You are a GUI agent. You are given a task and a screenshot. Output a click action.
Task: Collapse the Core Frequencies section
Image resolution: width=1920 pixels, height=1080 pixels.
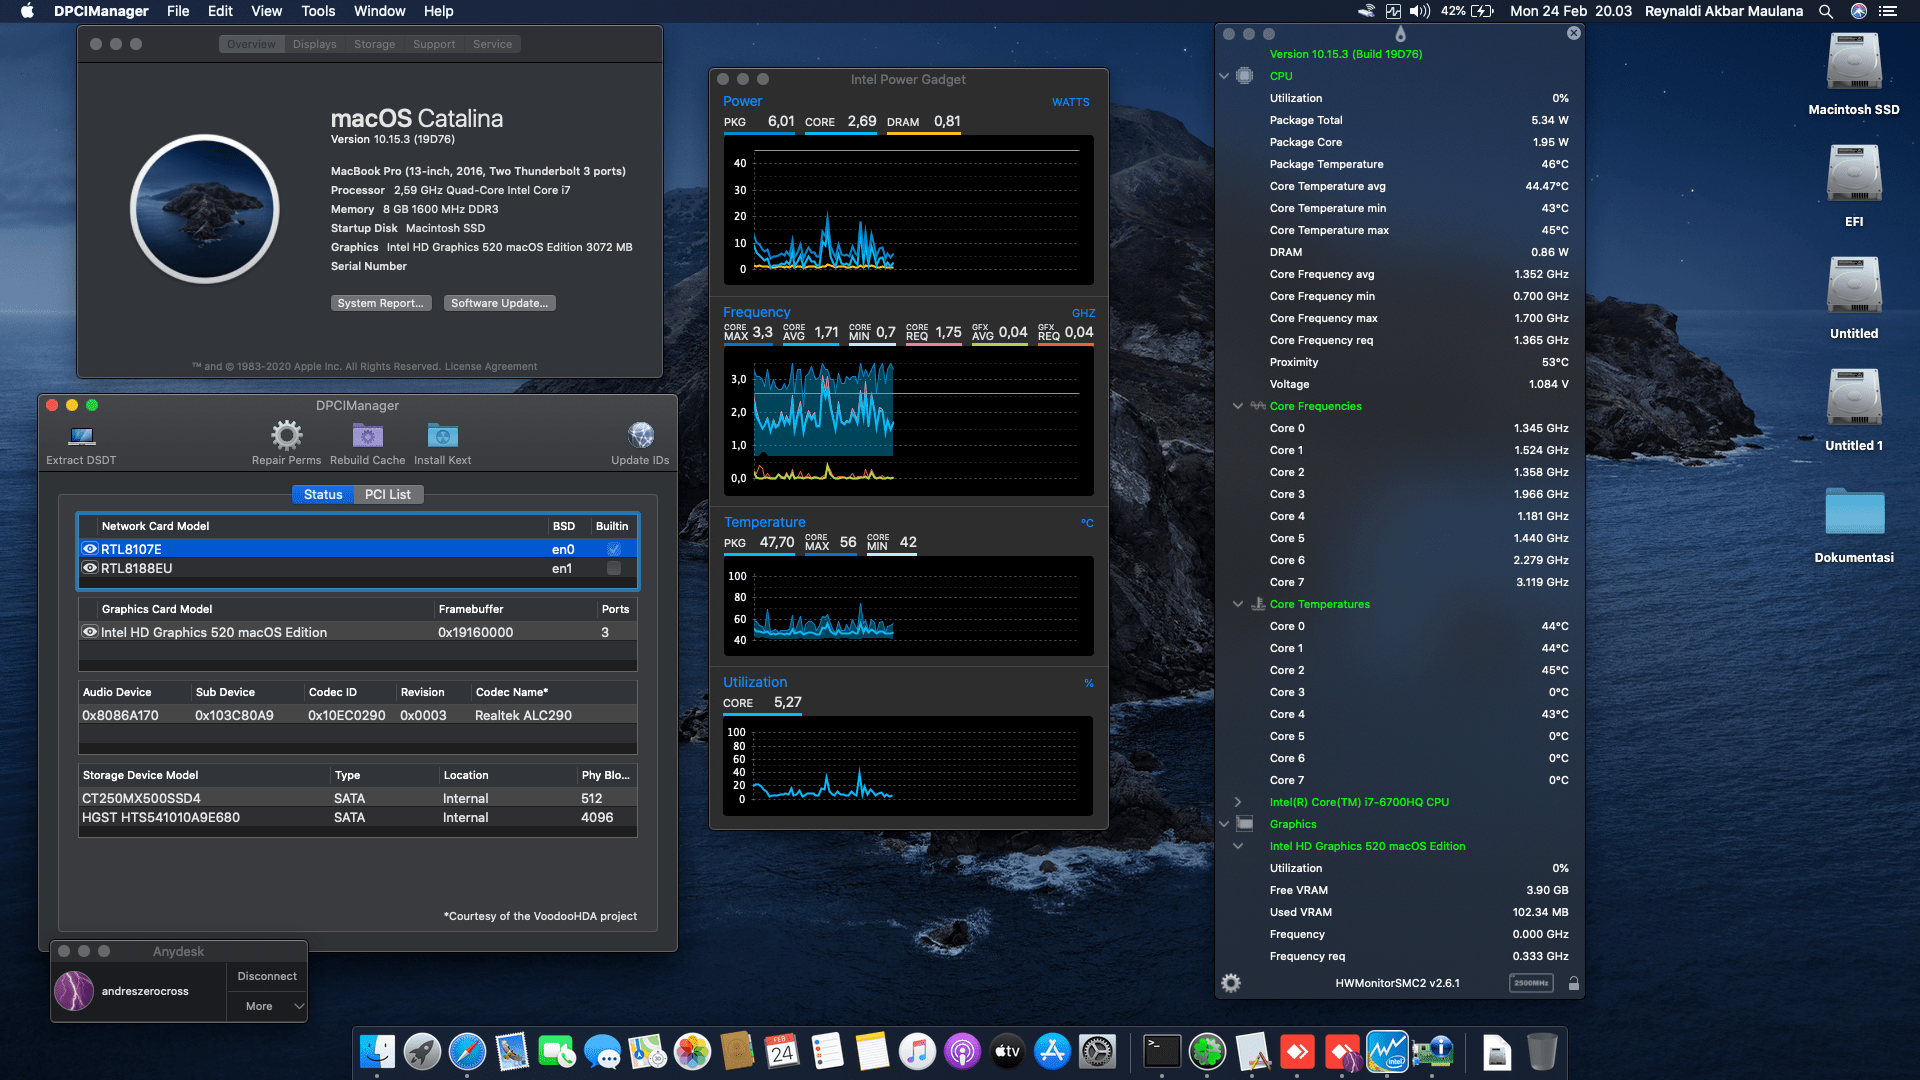coord(1238,406)
